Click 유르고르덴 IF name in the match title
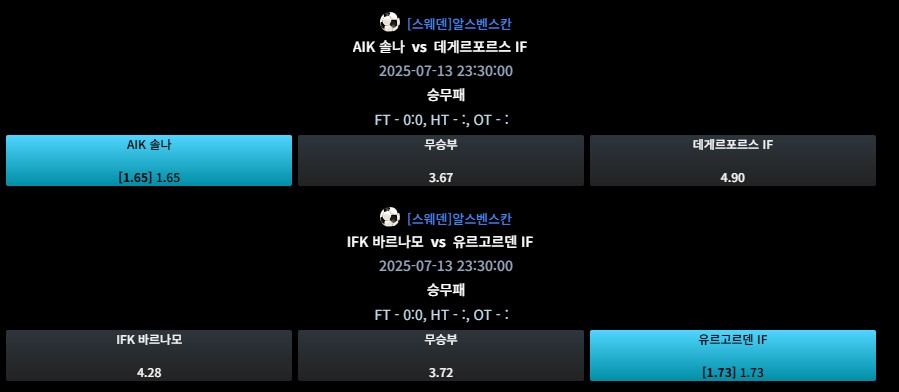The image size is (899, 392). pos(493,242)
